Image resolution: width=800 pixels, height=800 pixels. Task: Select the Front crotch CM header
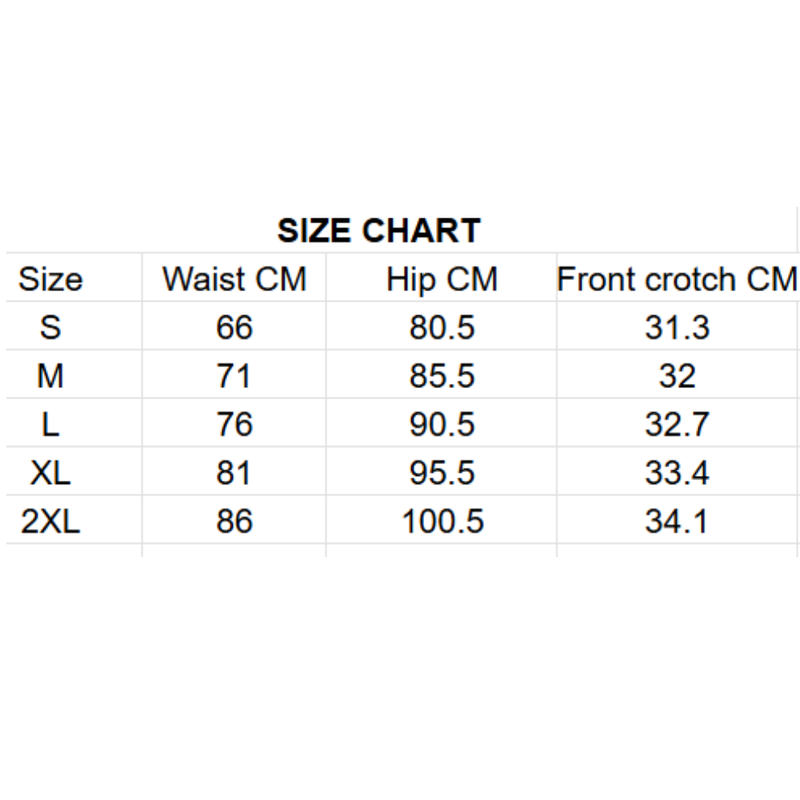677,279
